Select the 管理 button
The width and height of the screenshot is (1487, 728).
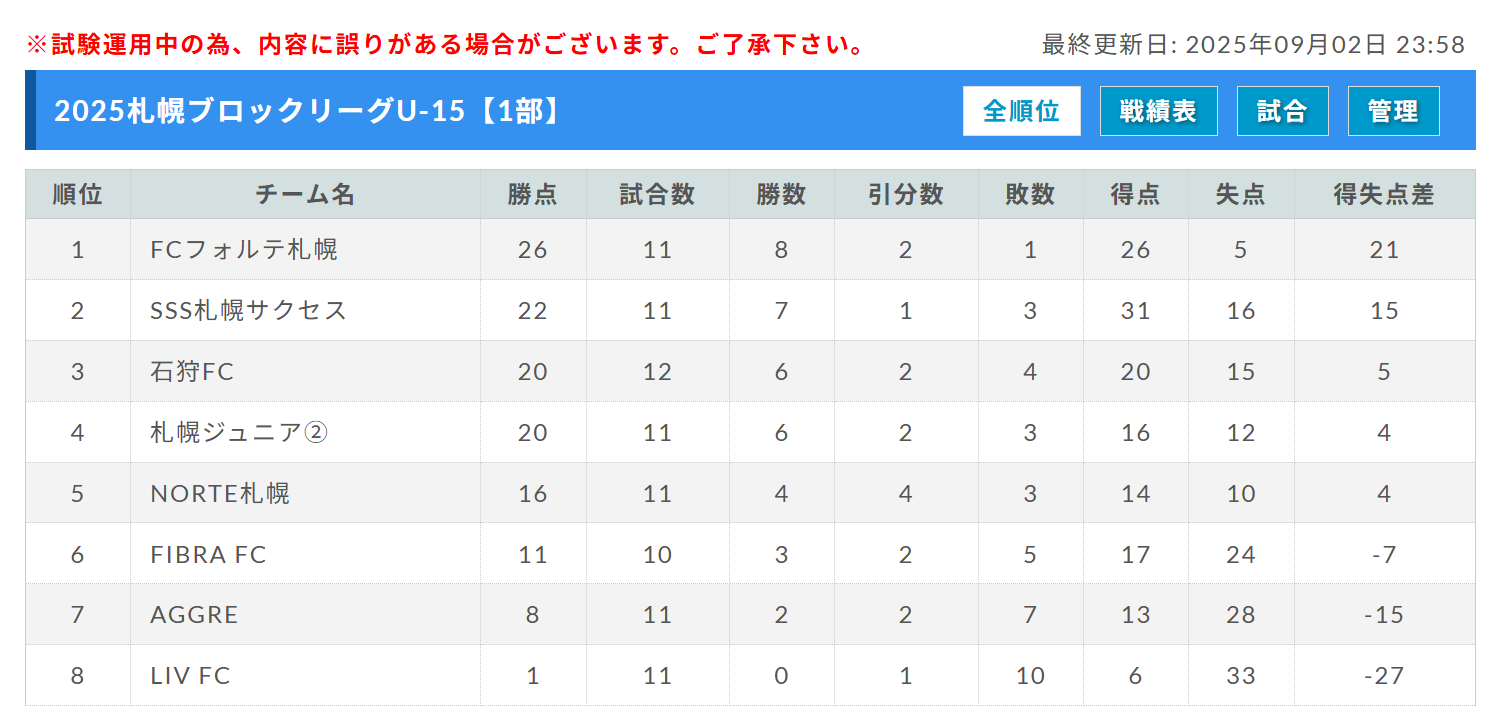click(x=1393, y=111)
